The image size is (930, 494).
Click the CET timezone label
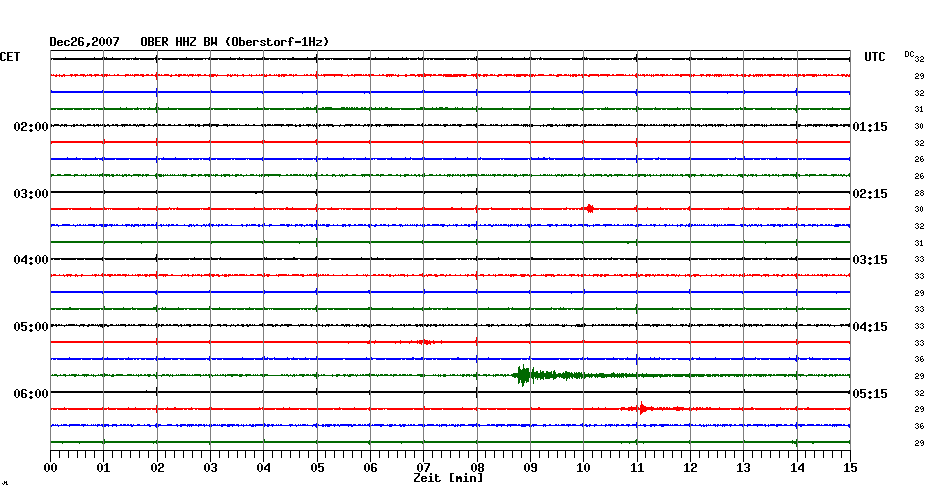point(10,57)
